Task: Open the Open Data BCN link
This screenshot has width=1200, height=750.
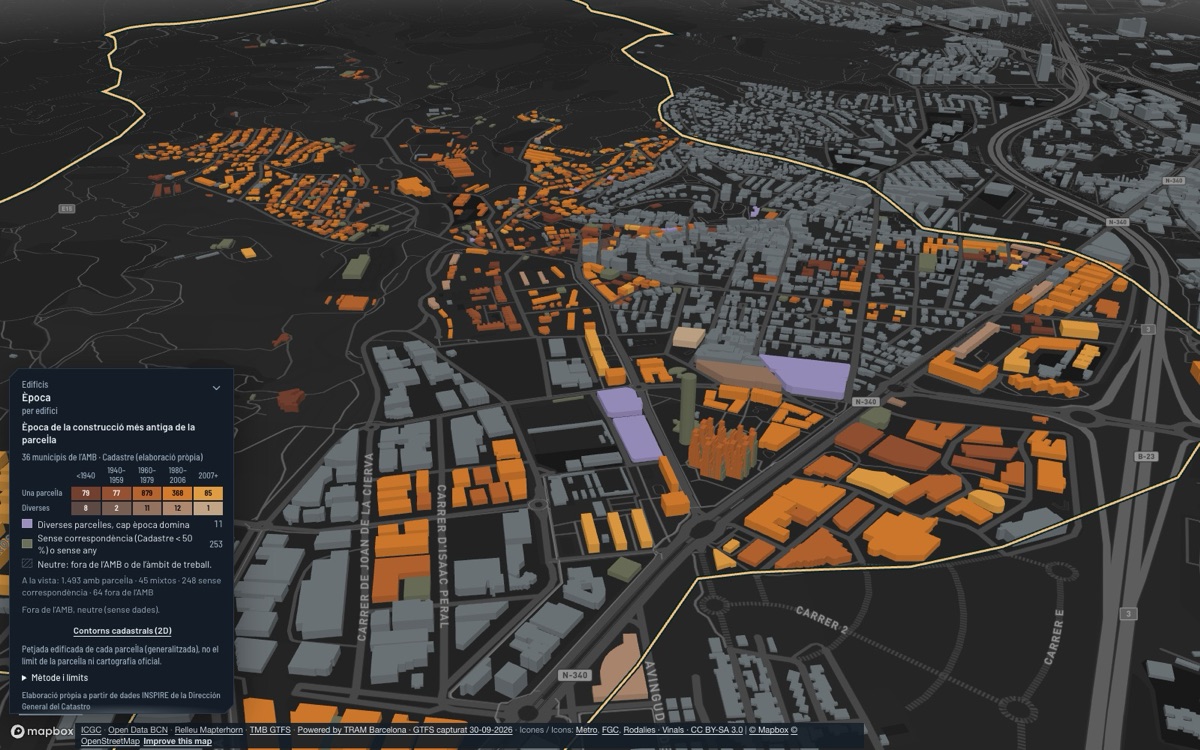Action: pyautogui.click(x=138, y=730)
